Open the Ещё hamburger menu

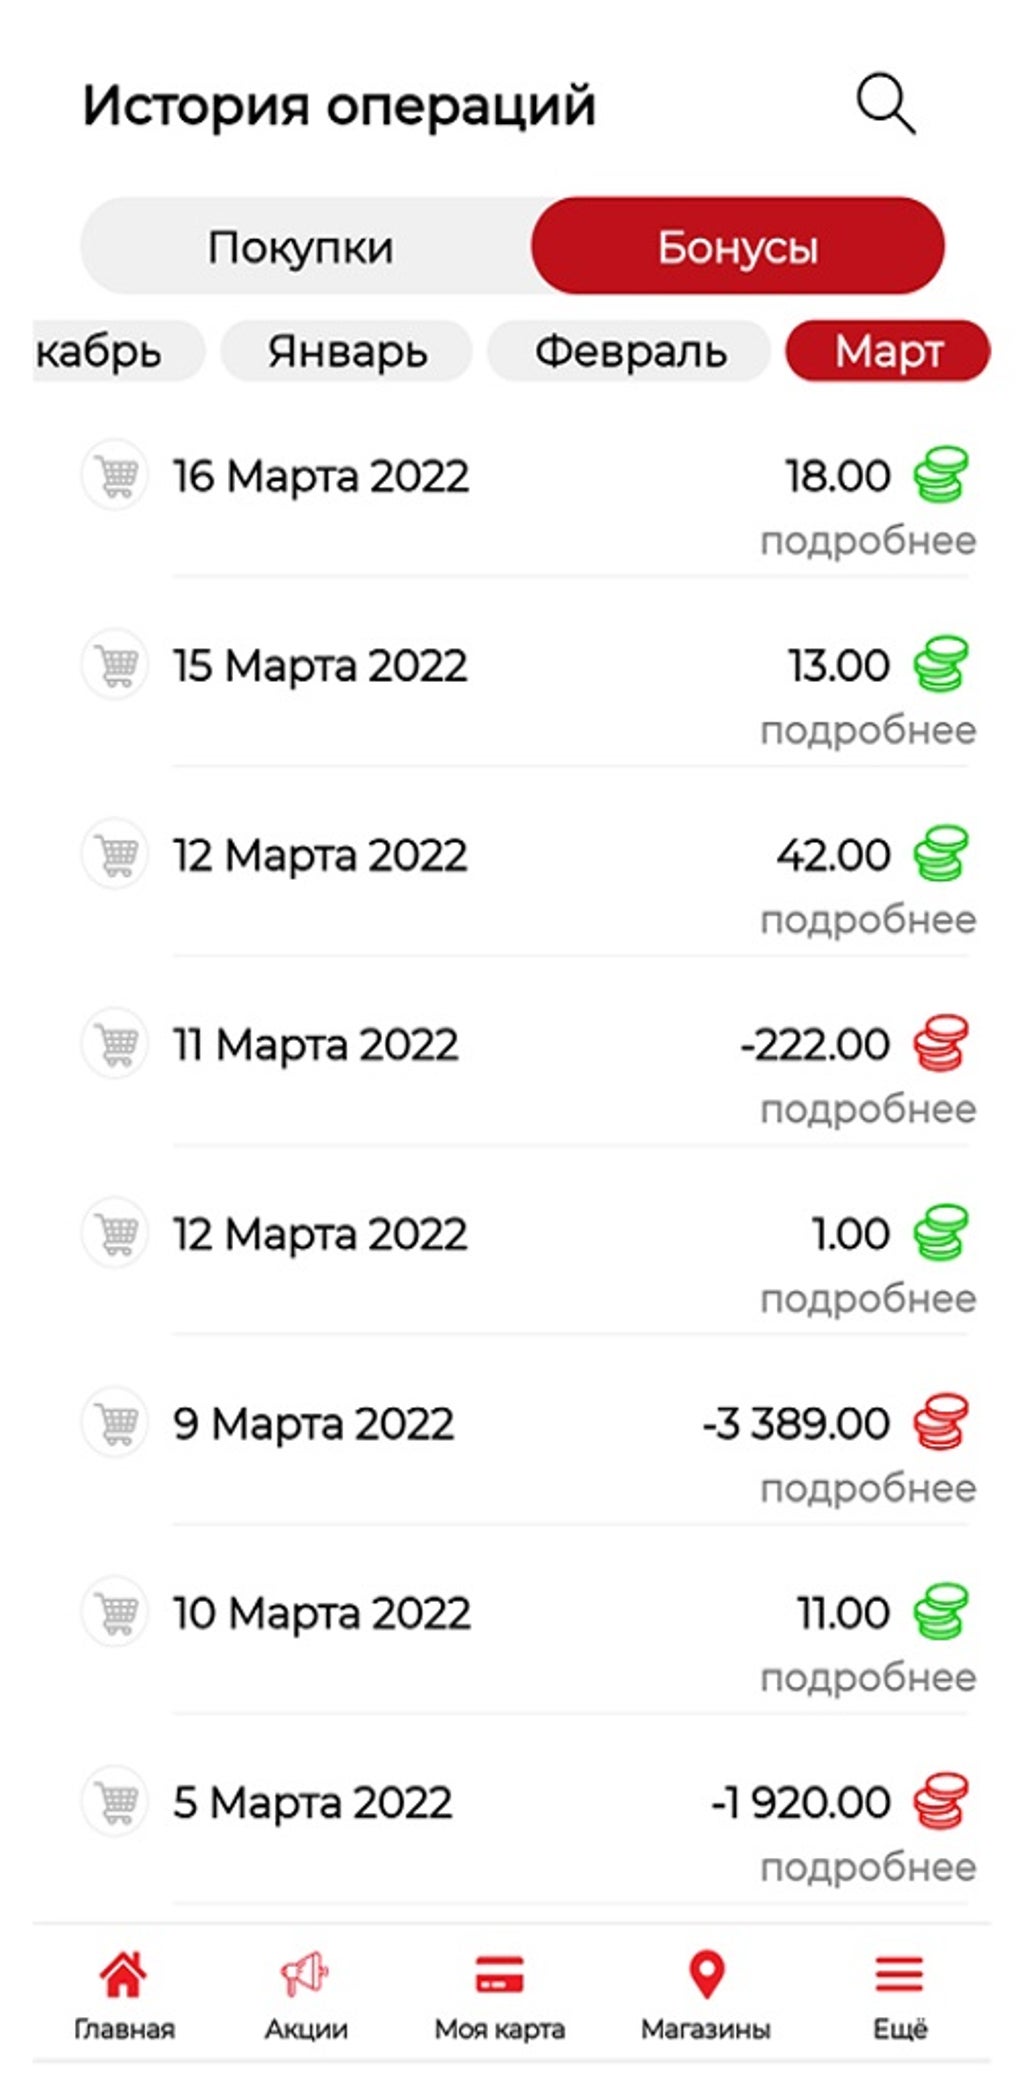tap(899, 1975)
